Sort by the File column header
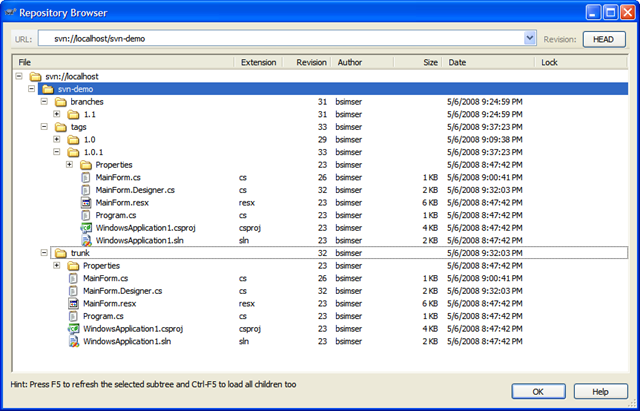 (124, 62)
